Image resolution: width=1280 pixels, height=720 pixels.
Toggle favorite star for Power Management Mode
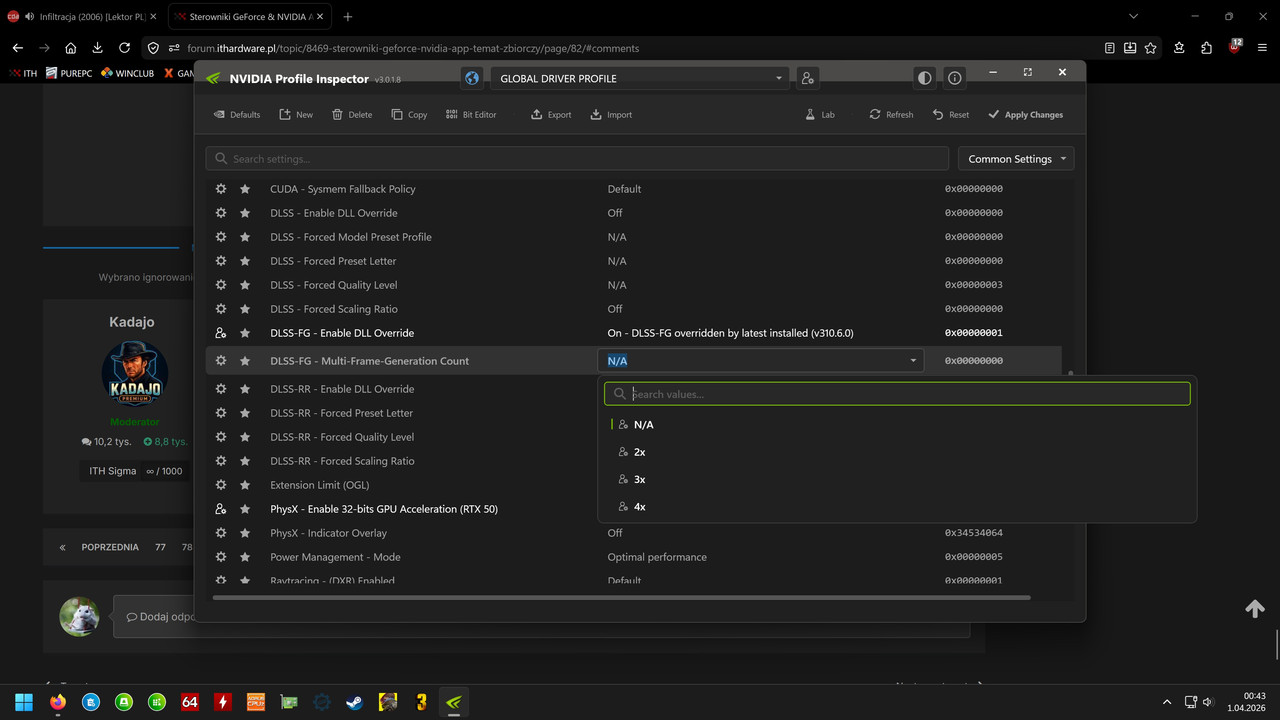click(245, 557)
